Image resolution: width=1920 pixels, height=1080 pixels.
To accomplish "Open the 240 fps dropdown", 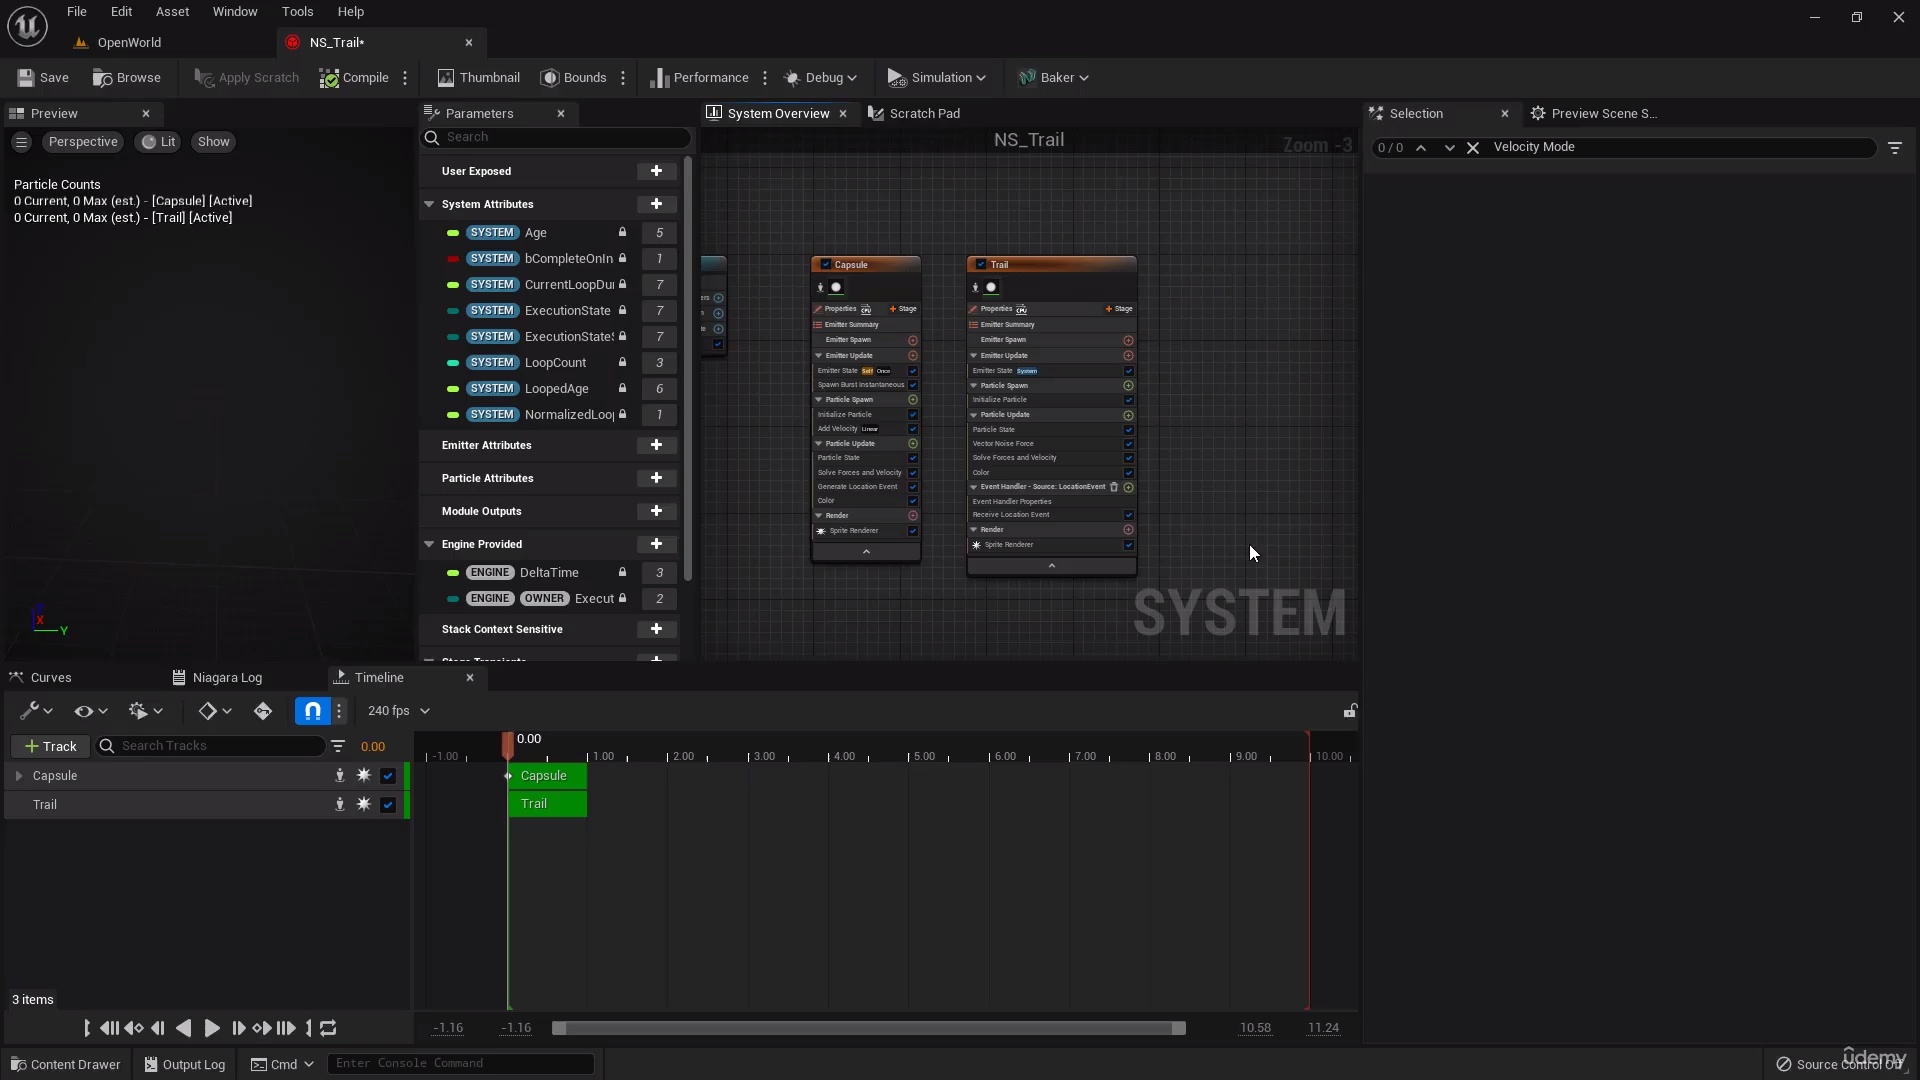I will 397,711.
